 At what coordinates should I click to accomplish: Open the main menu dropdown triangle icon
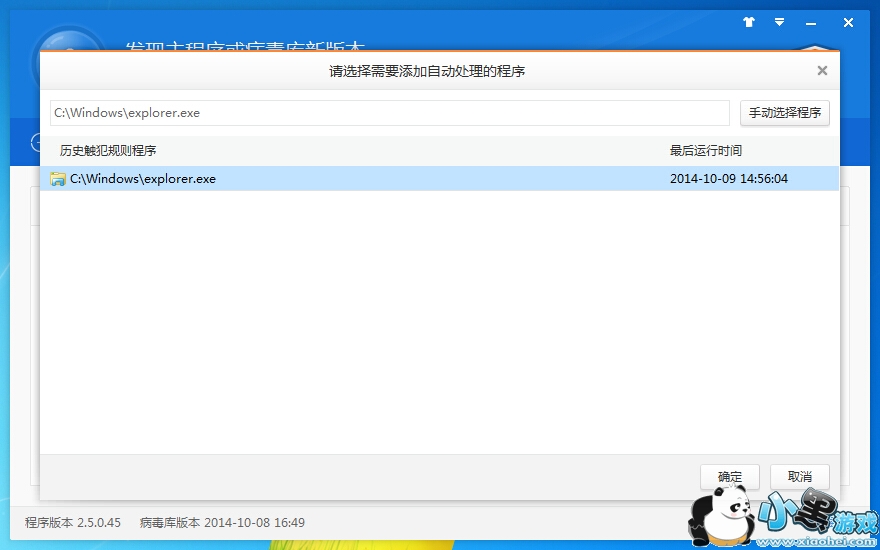[x=780, y=22]
